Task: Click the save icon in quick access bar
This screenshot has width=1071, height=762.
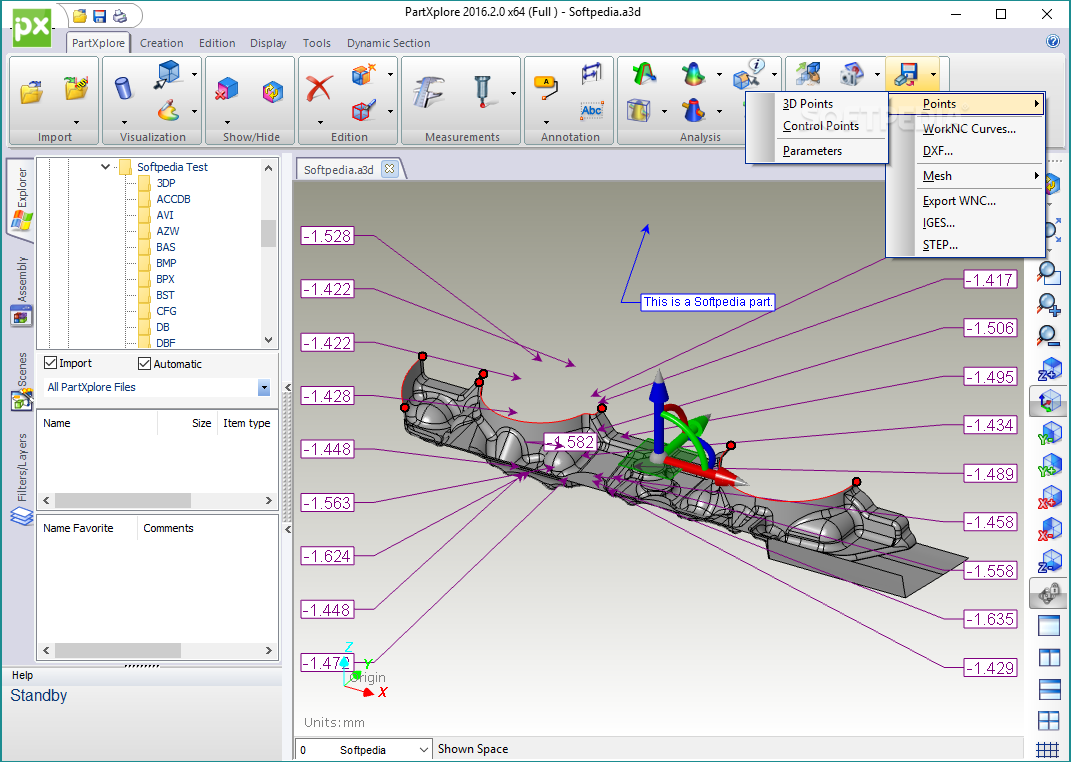Action: pos(100,16)
